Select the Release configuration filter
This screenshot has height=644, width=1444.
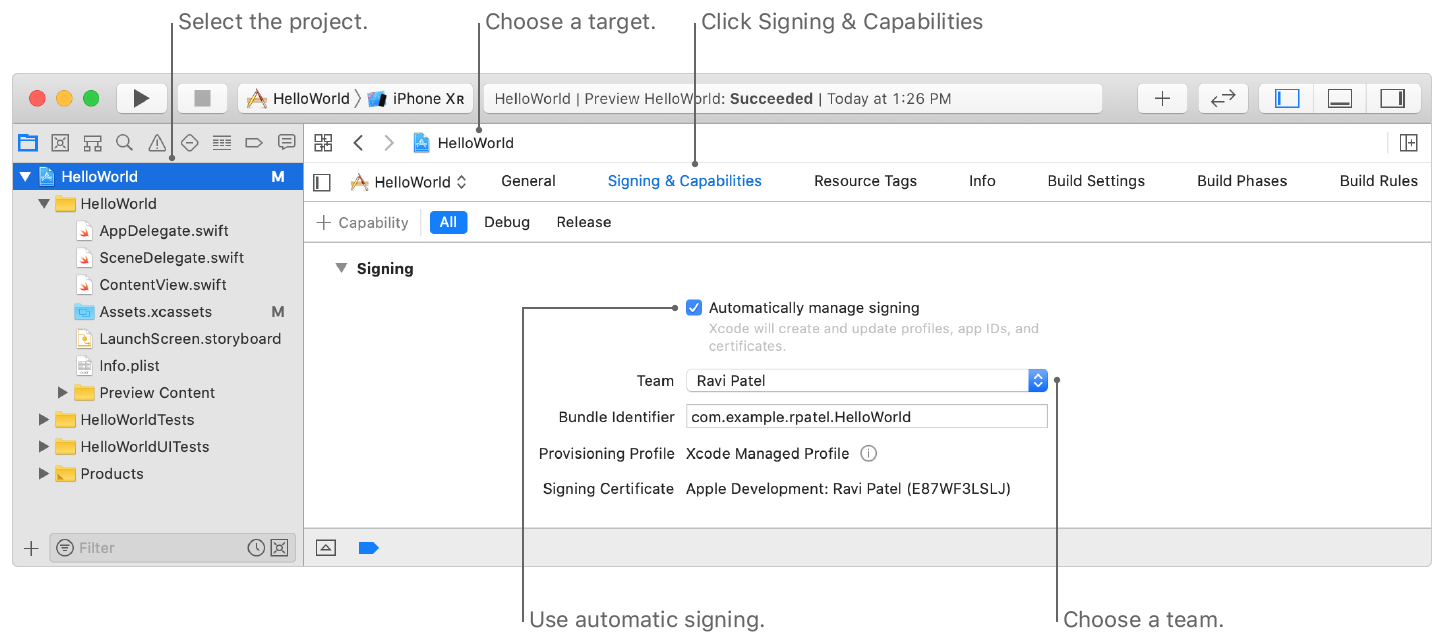coord(584,222)
